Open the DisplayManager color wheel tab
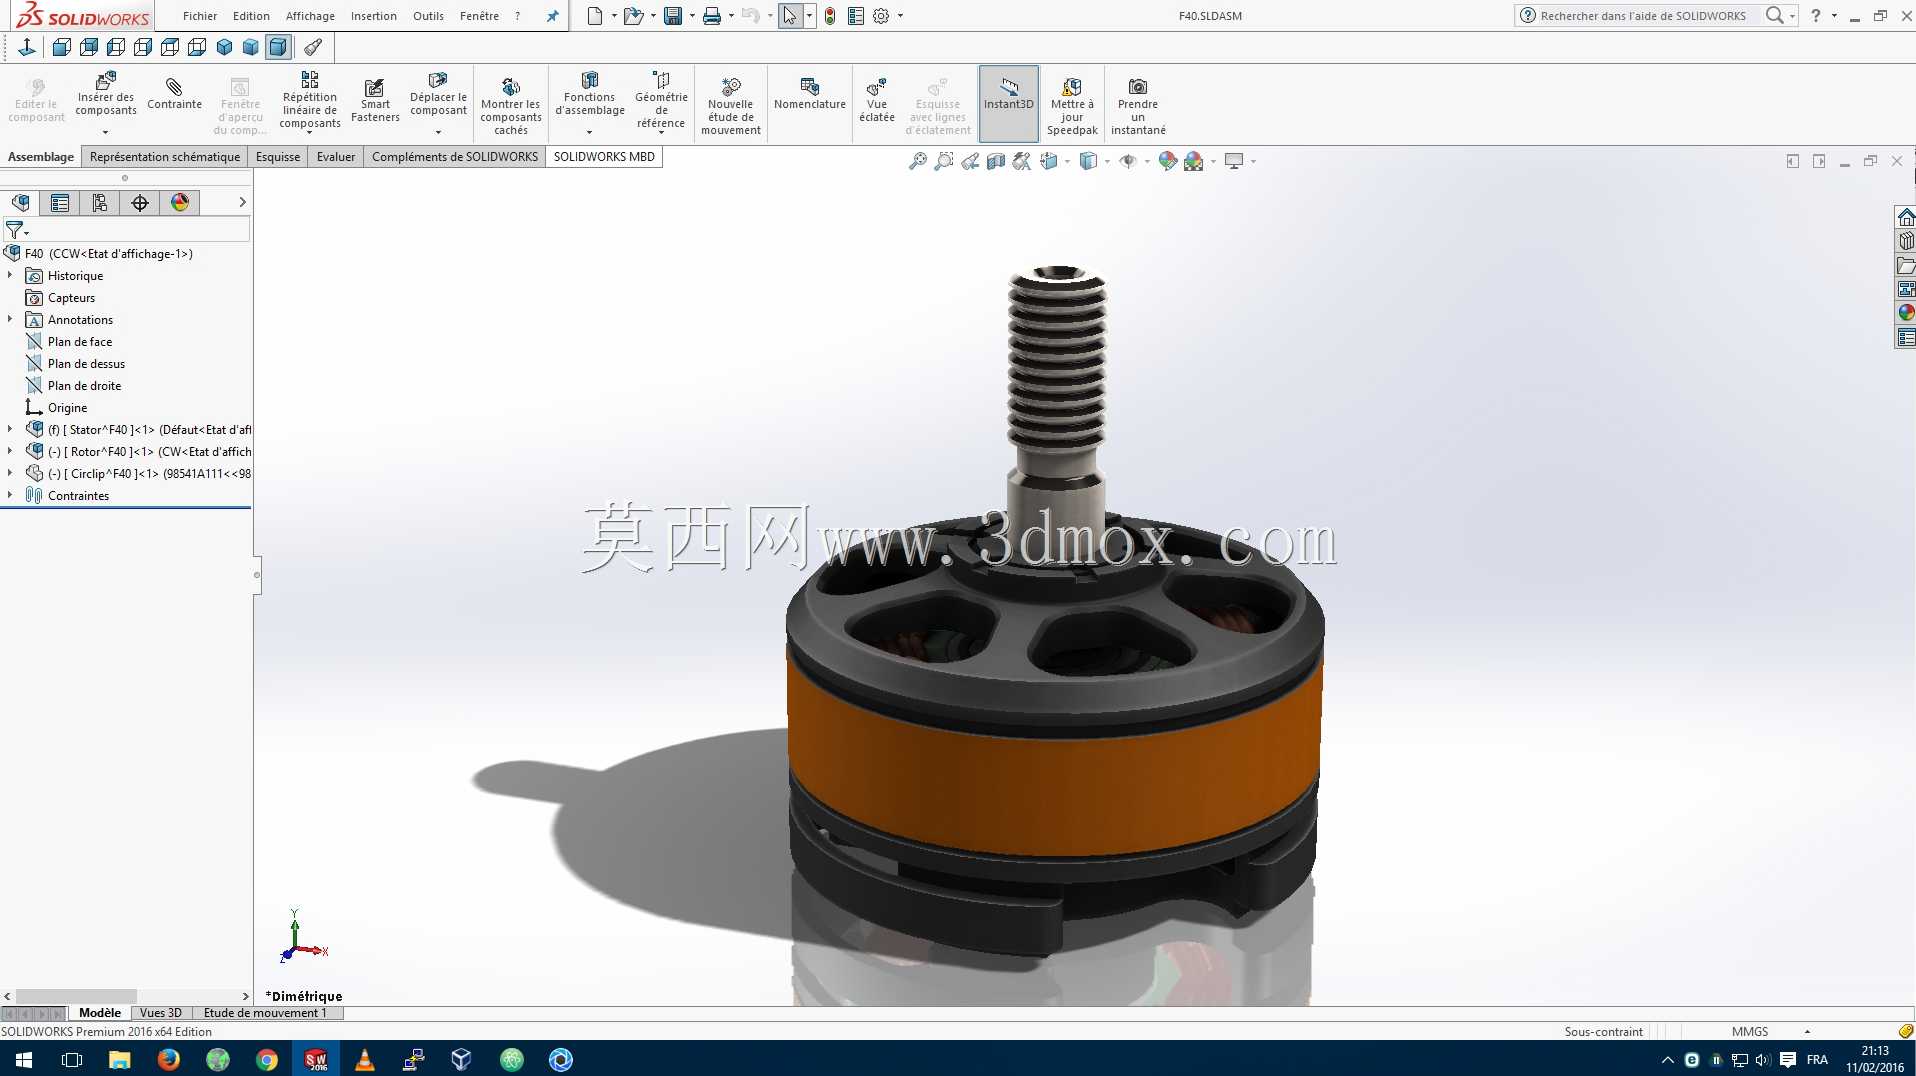 (180, 203)
